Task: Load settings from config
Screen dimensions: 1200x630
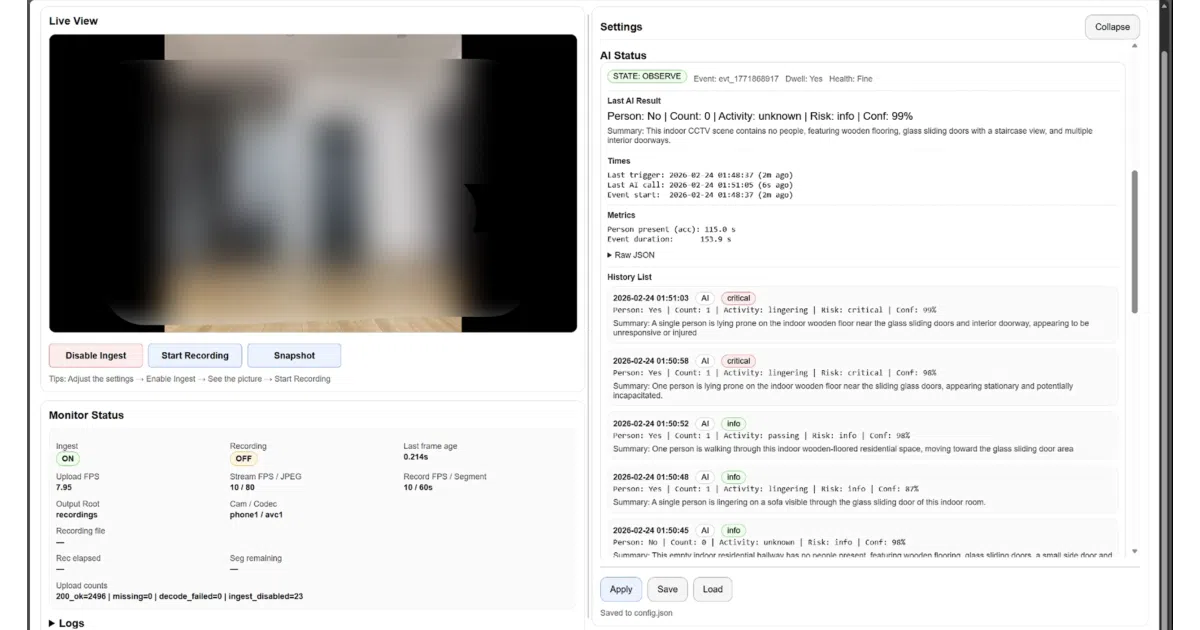Action: [713, 589]
